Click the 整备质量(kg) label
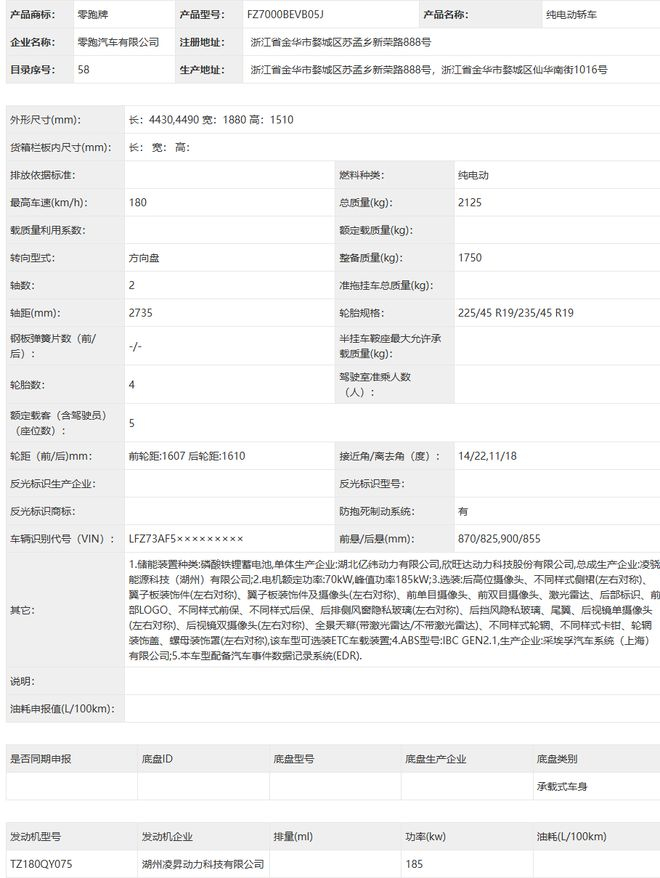Viewport: 660px width, 878px height. click(x=371, y=258)
